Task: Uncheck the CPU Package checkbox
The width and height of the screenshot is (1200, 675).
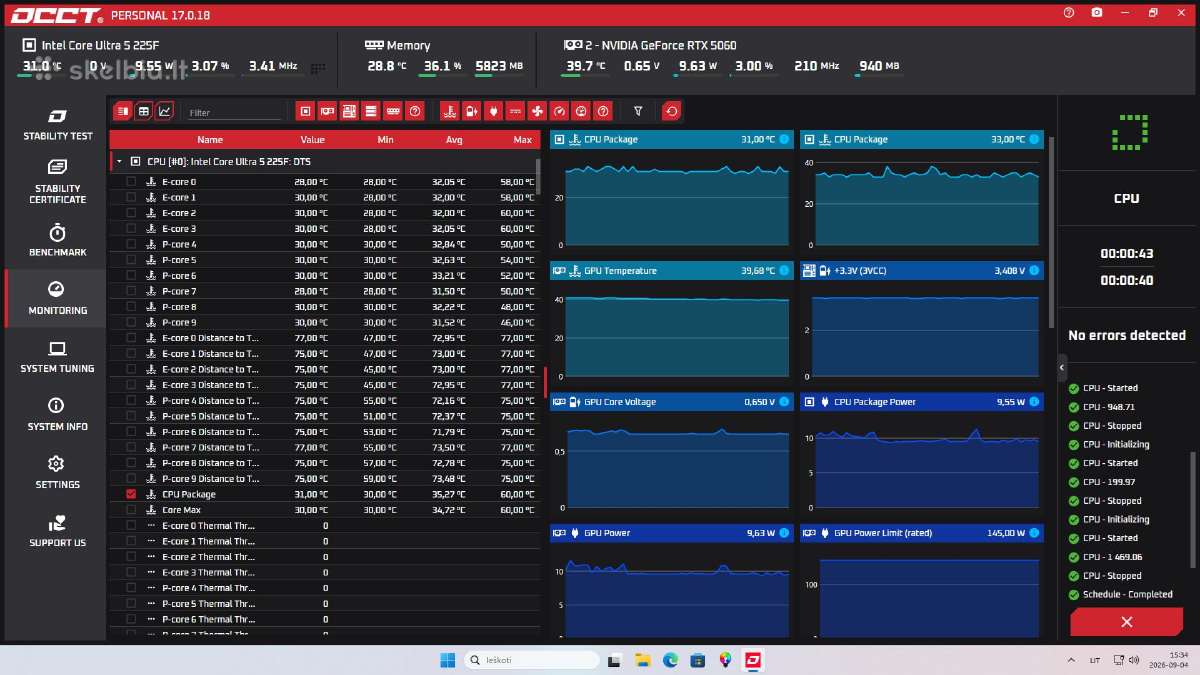Action: [131, 494]
